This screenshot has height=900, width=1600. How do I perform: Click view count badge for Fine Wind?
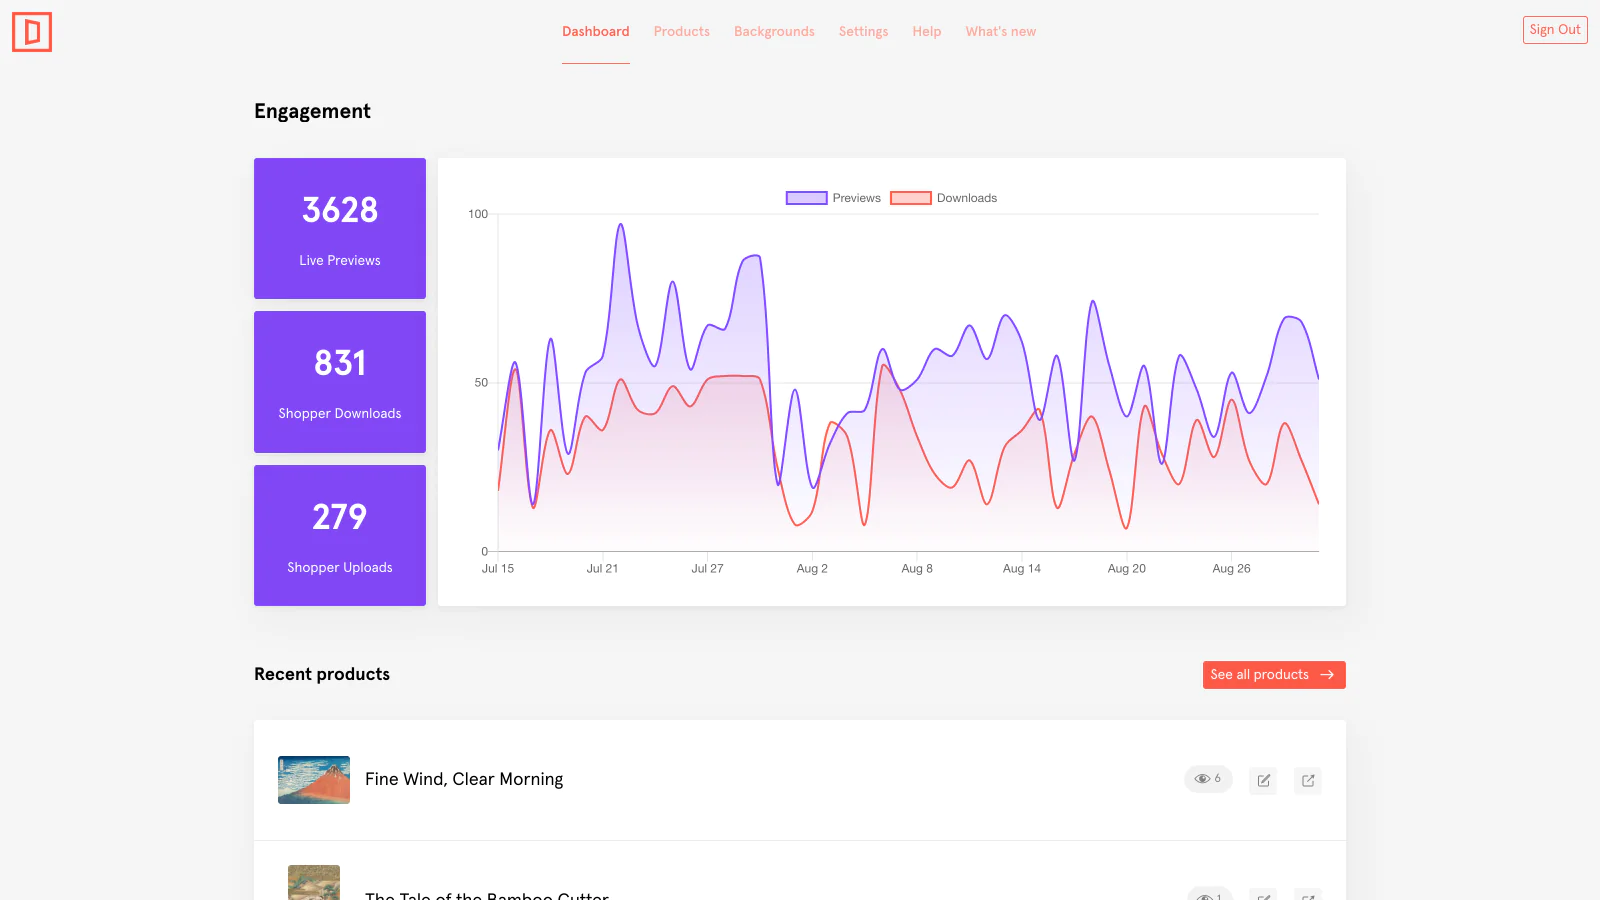(1208, 779)
